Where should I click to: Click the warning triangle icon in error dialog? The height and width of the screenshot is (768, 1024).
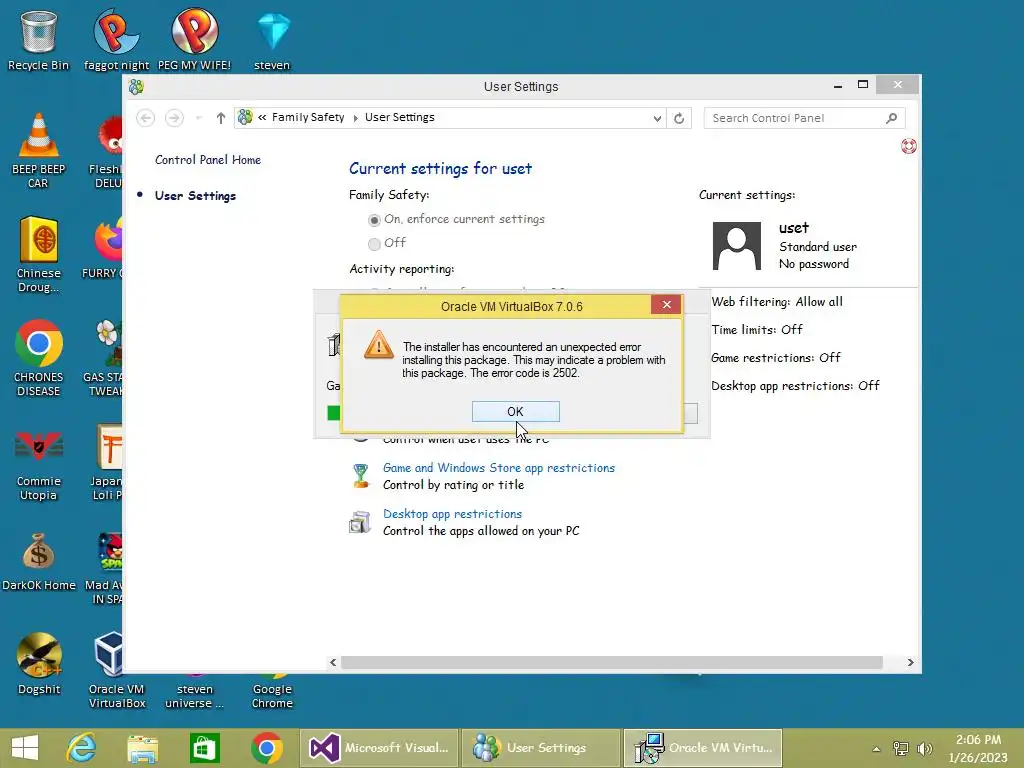point(379,345)
